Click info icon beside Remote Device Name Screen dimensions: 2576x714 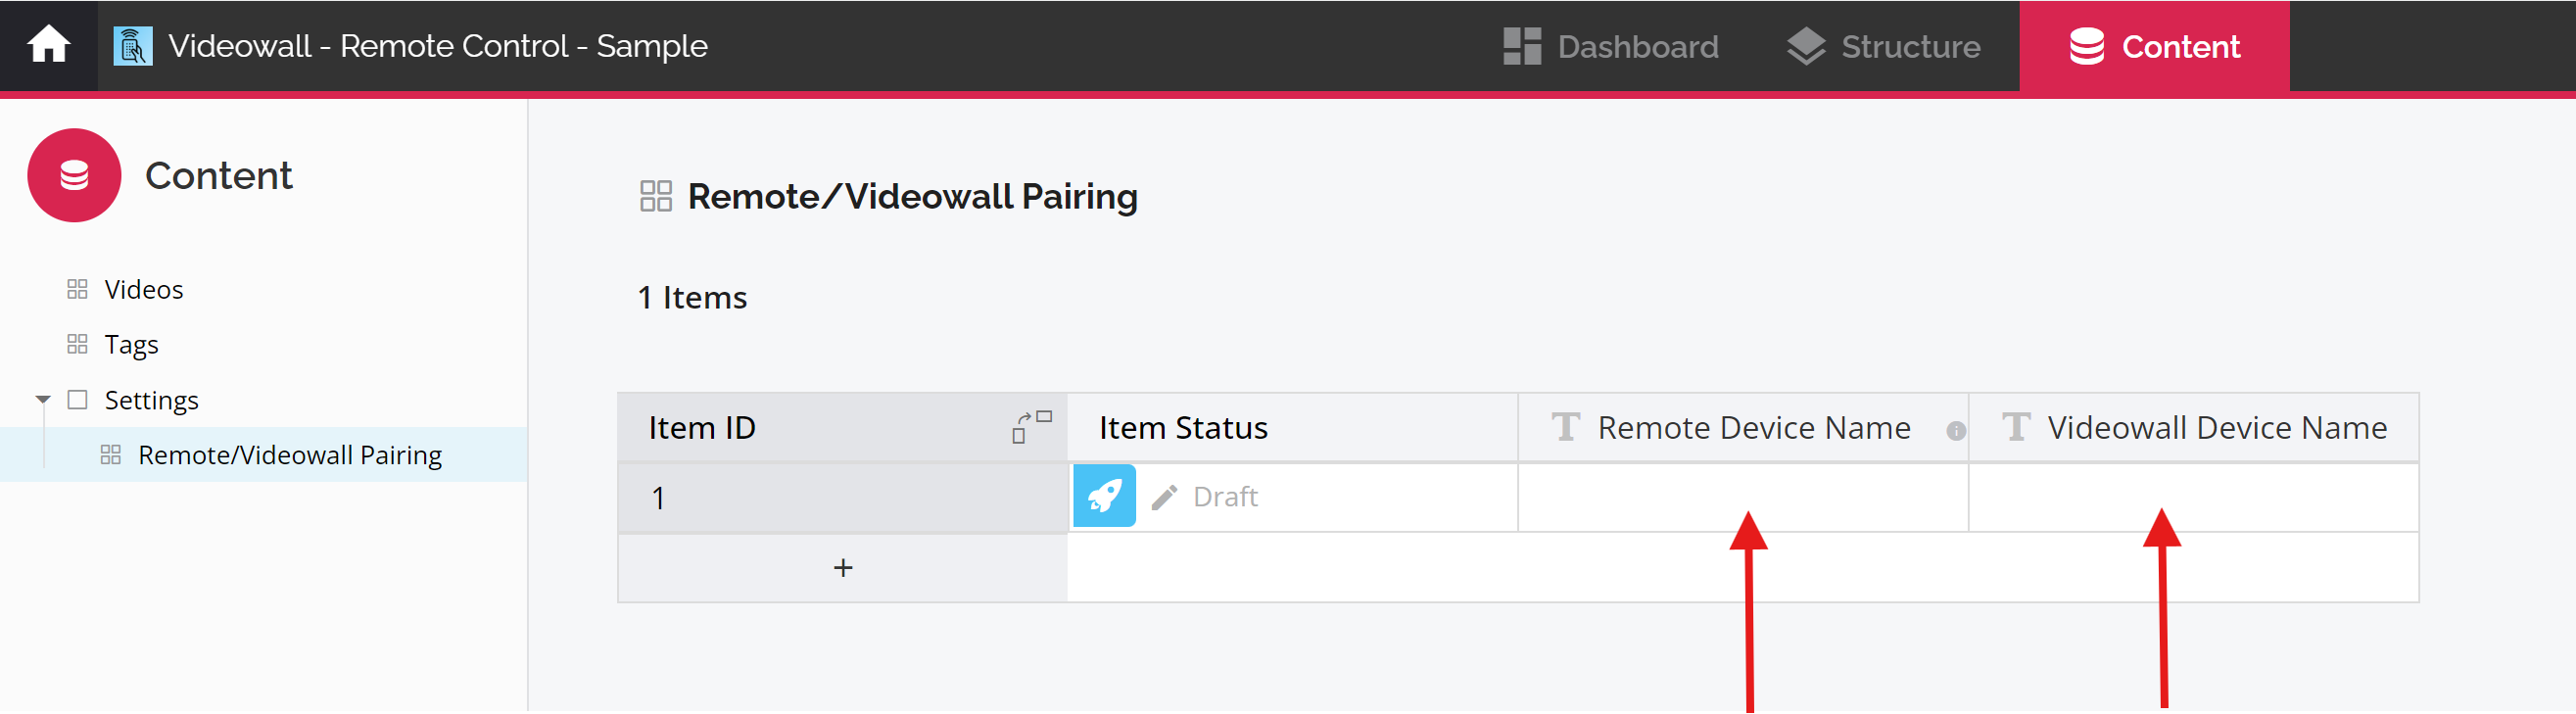(1956, 430)
